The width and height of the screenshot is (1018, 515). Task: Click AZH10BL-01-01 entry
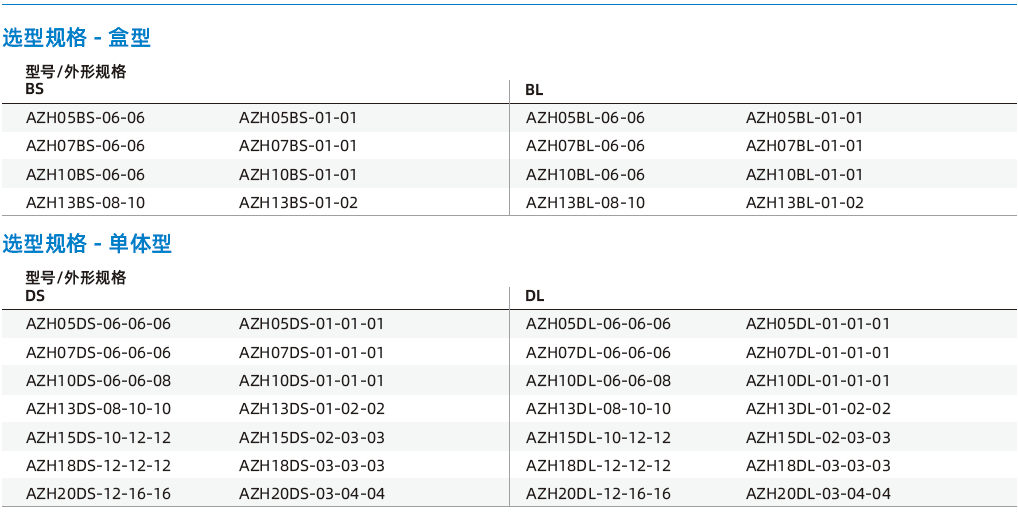pos(804,175)
